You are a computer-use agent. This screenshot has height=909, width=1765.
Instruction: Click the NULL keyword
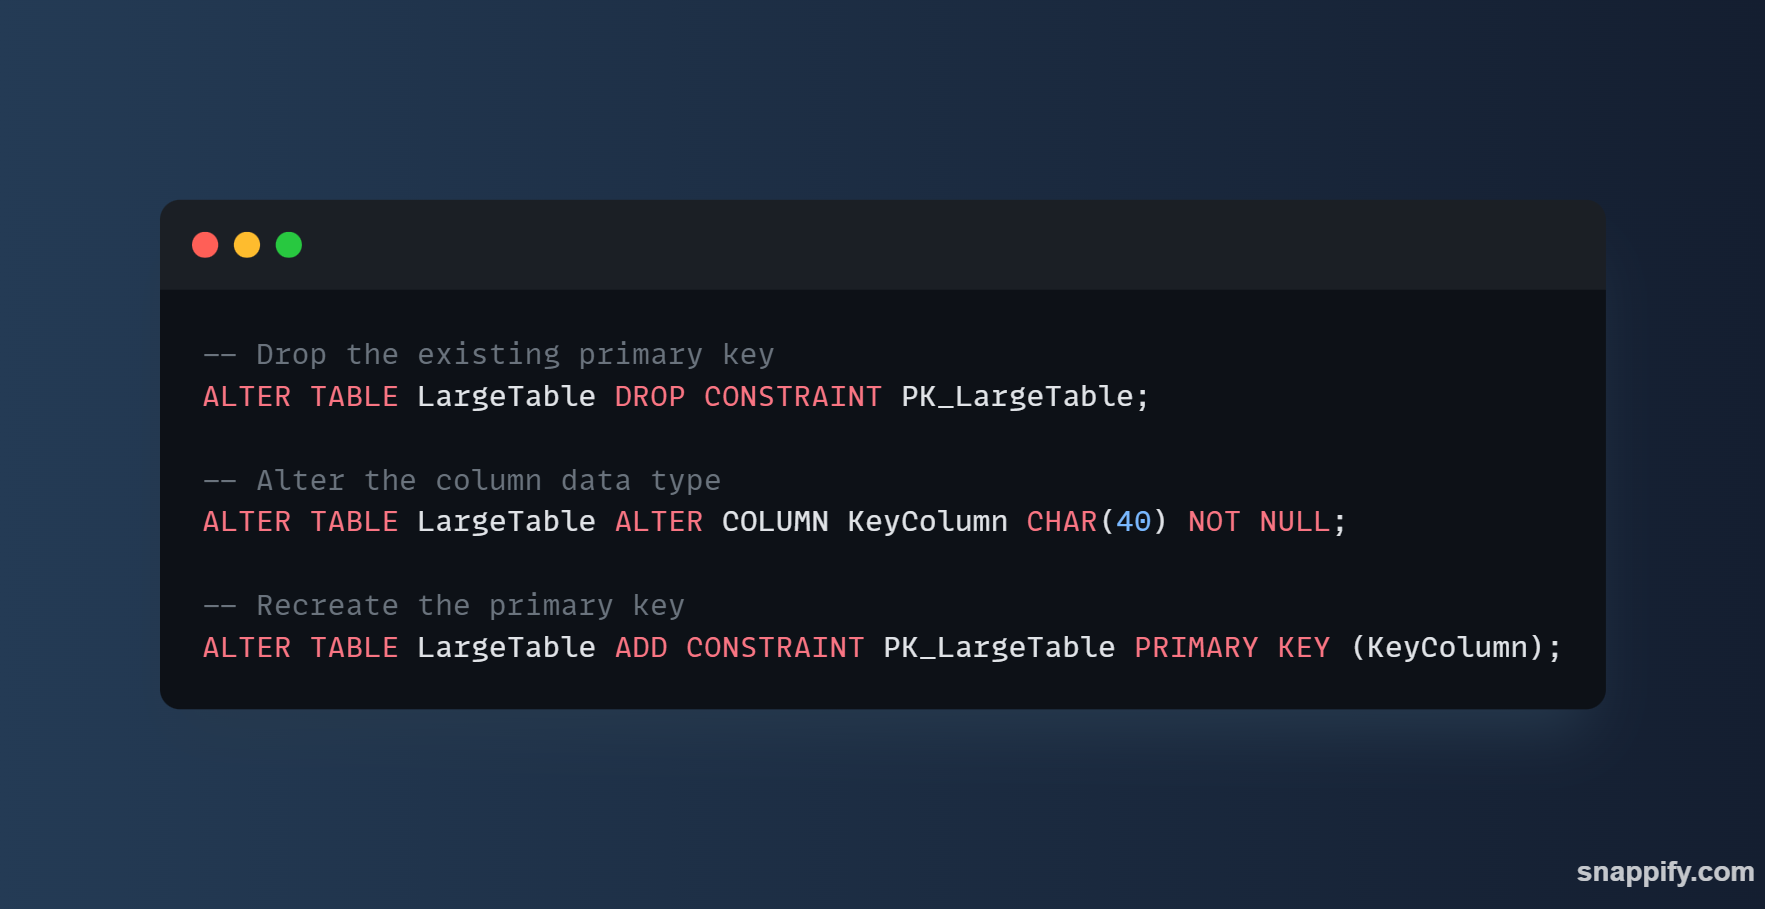click(1295, 522)
